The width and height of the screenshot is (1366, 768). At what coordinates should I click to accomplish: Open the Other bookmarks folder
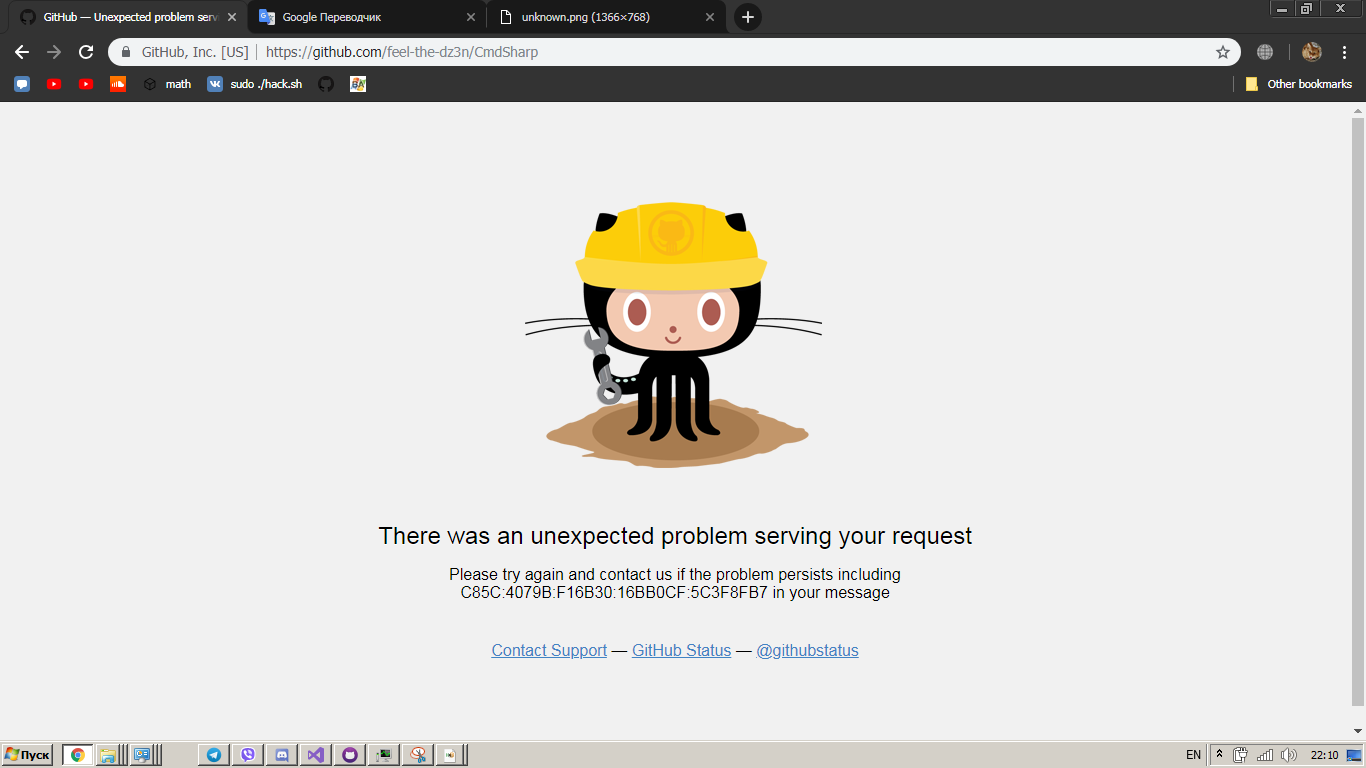click(x=1298, y=84)
